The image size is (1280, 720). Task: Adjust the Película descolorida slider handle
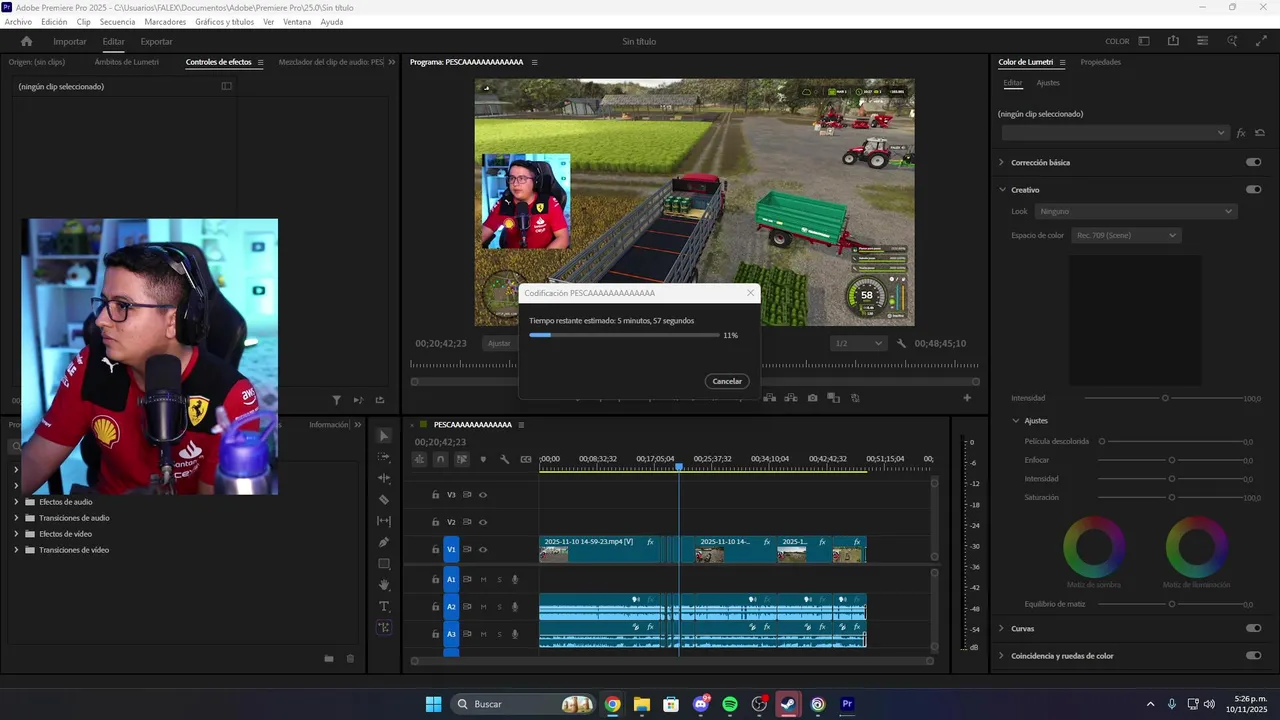(x=1102, y=441)
